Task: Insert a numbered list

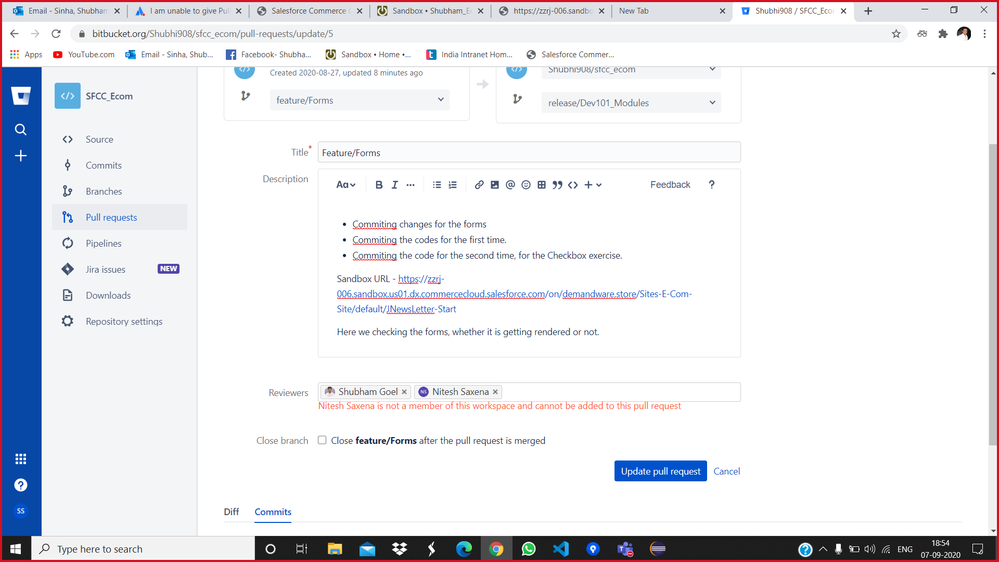Action: click(x=452, y=185)
